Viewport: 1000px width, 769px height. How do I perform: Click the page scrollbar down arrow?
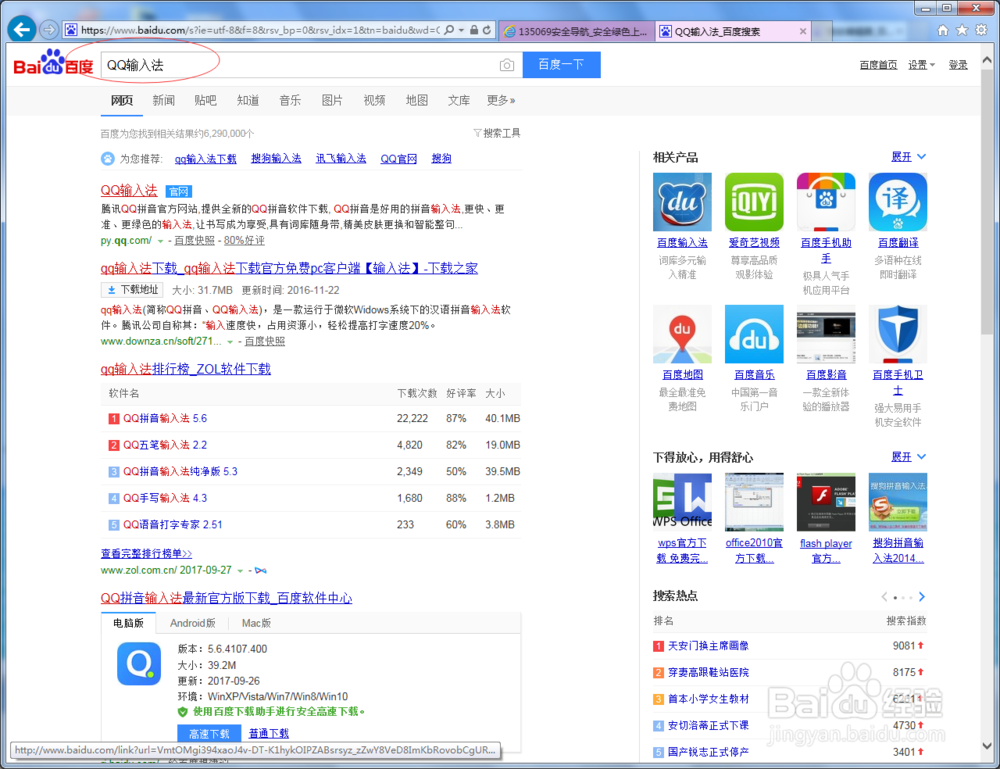(987, 745)
